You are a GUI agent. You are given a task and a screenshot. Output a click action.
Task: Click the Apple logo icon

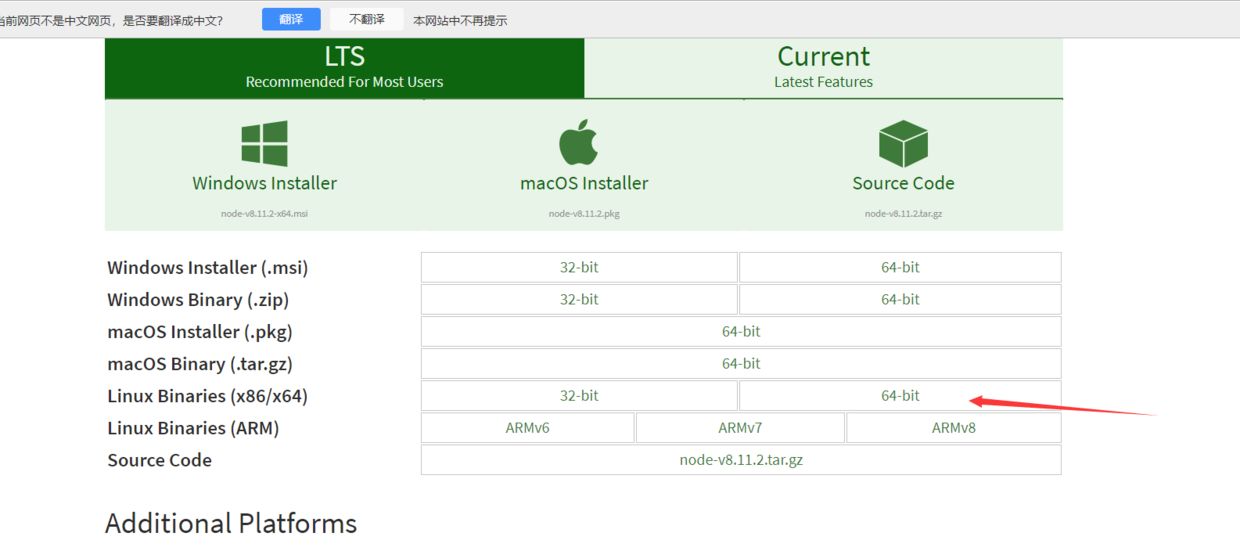578,142
